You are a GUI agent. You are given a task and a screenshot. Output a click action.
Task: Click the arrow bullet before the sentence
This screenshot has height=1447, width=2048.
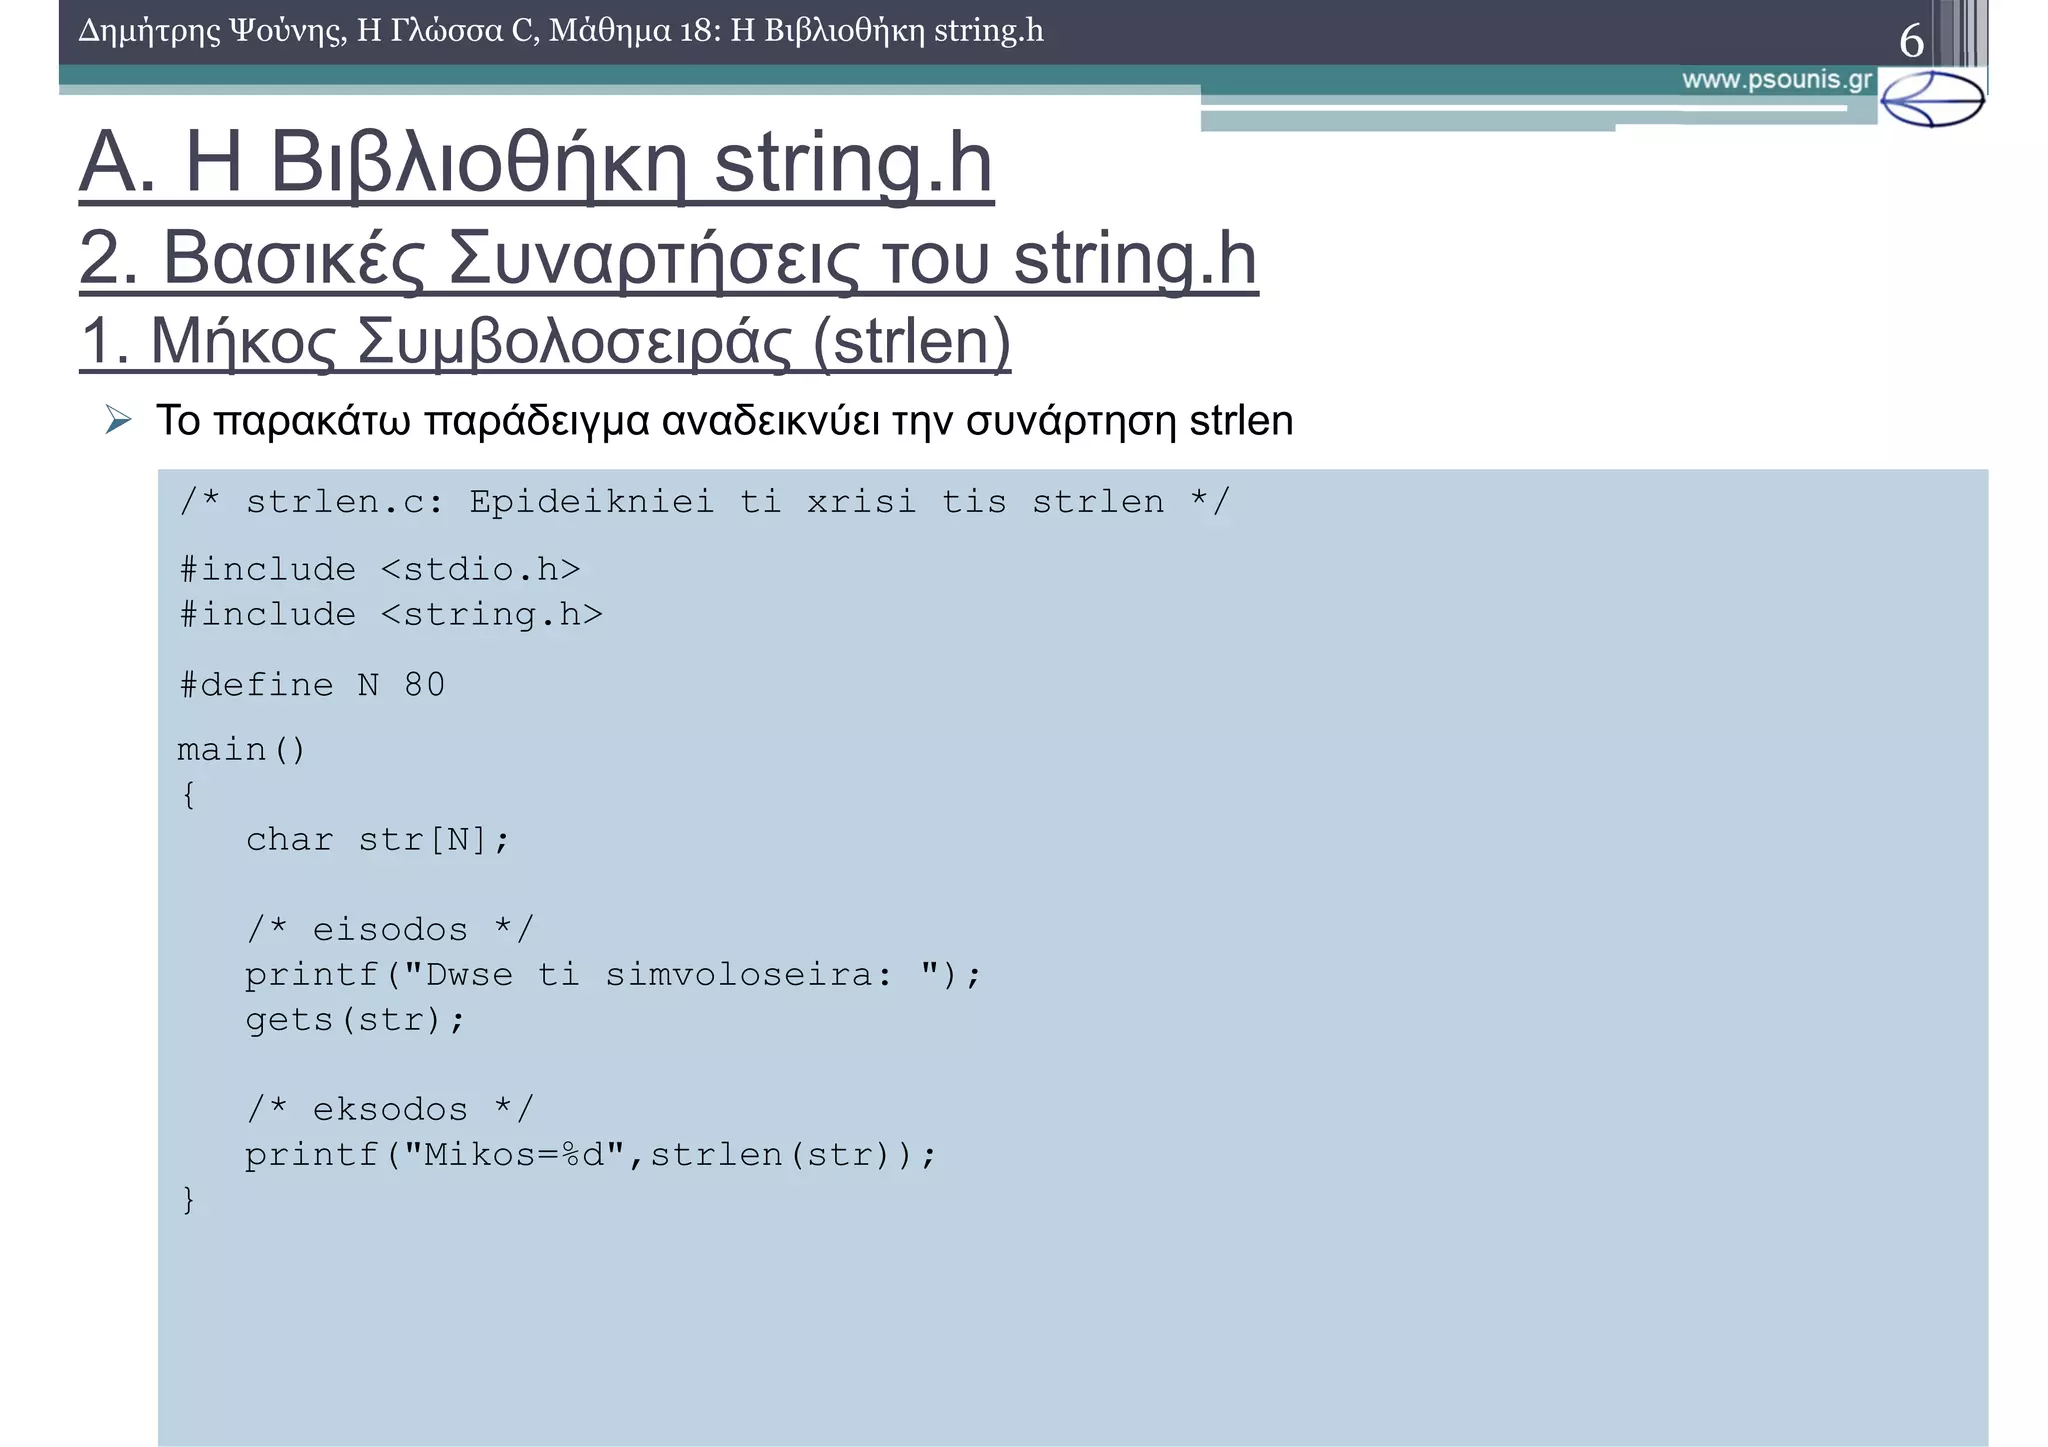(x=118, y=421)
